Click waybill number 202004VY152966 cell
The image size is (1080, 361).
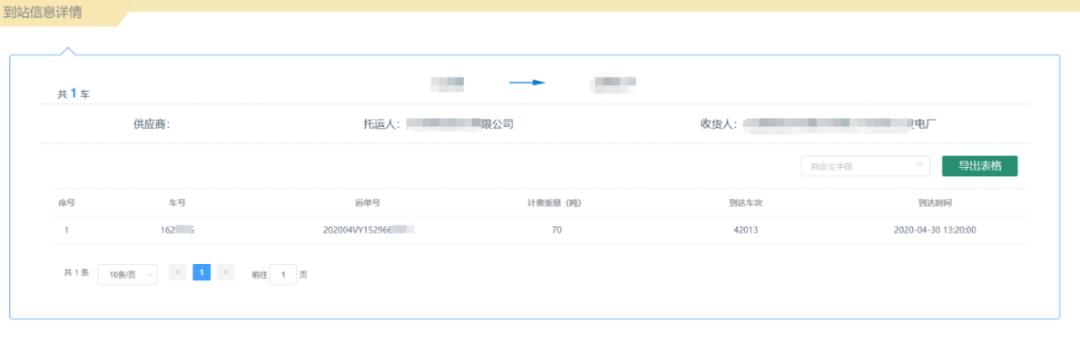(x=368, y=230)
